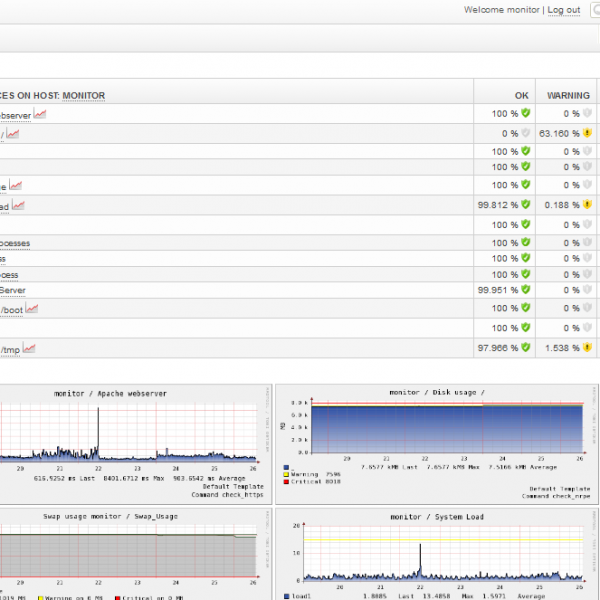Open the Apache webserver graph thumbnail
600x600 pixels.
[130, 440]
